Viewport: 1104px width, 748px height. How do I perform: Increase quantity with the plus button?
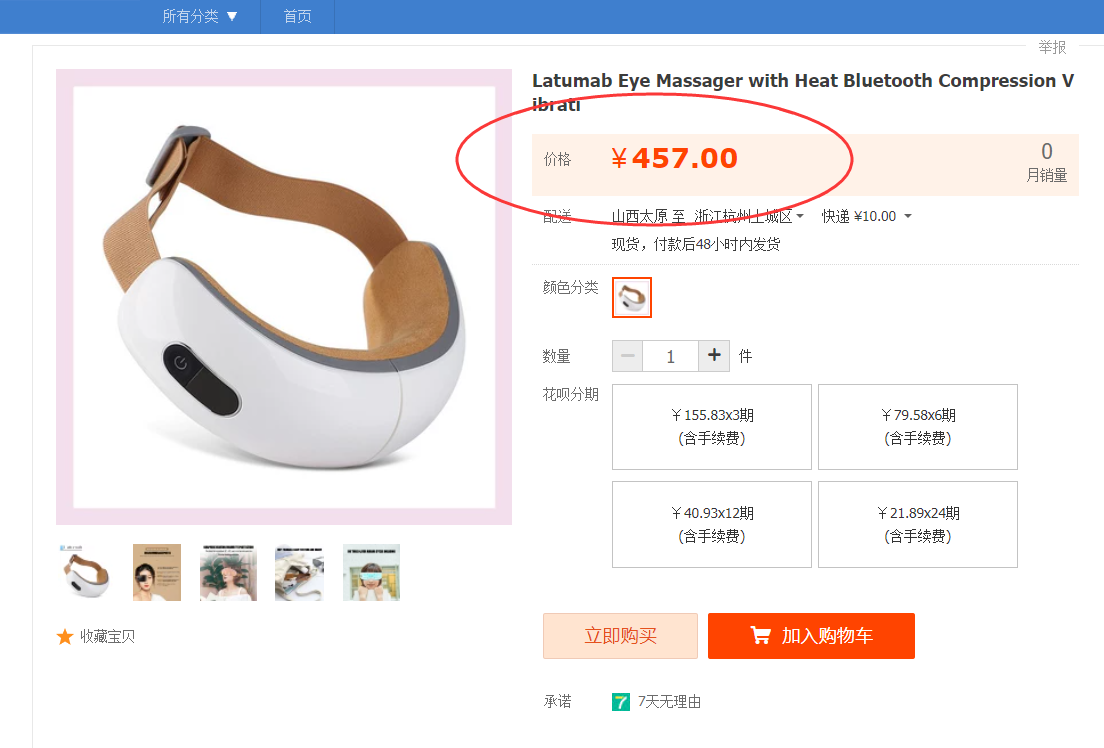[x=714, y=356]
